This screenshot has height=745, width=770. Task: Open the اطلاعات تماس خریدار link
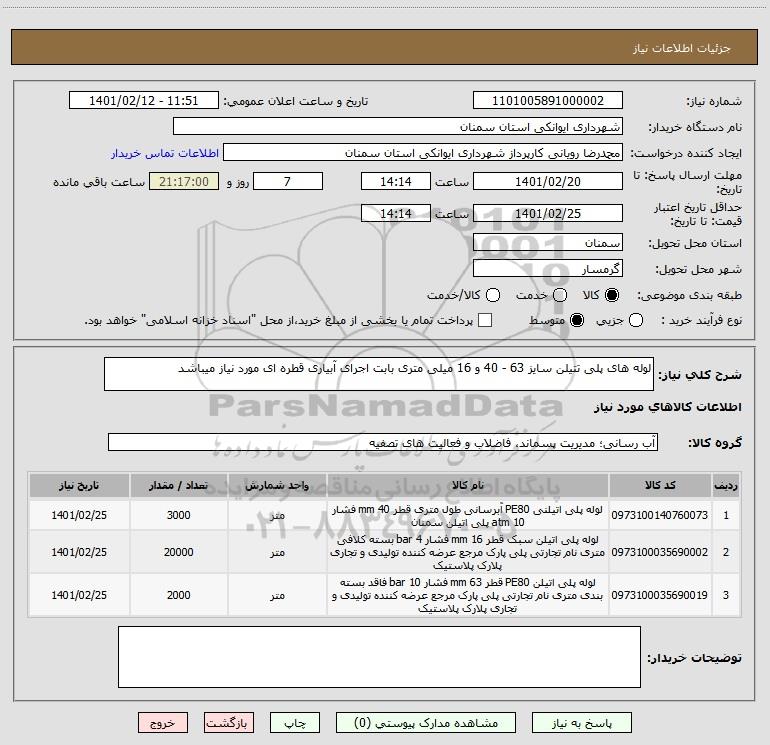point(165,153)
